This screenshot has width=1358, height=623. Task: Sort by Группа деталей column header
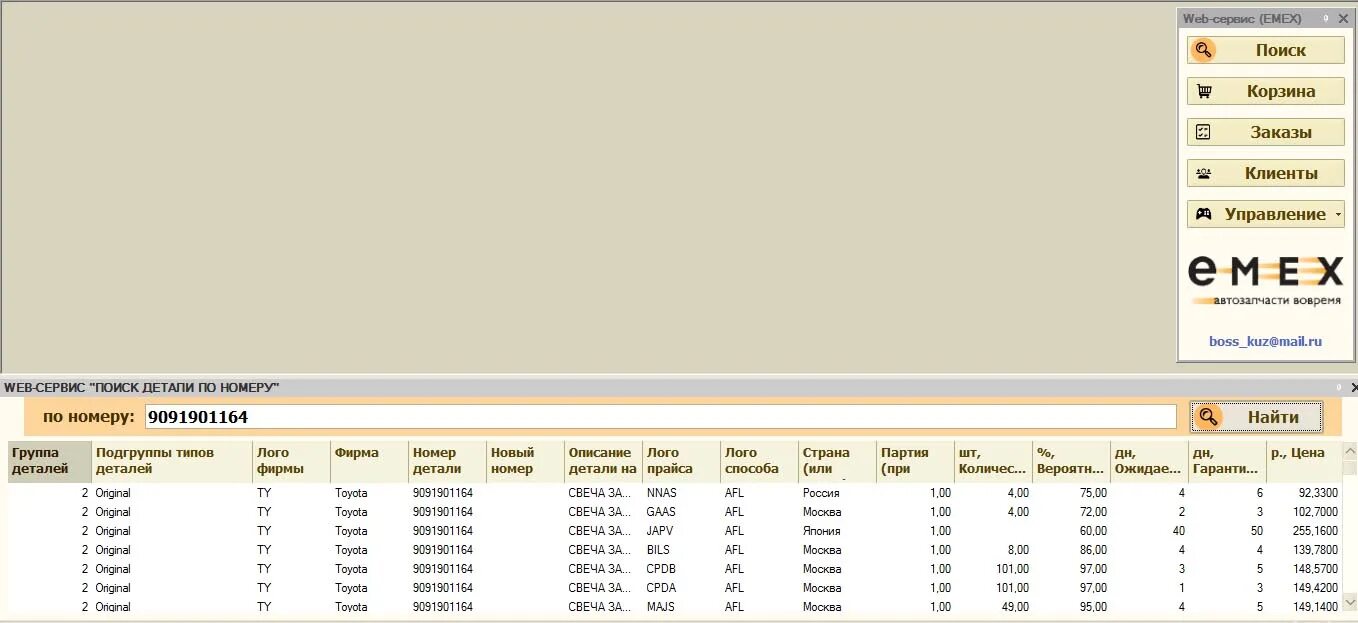pos(49,461)
